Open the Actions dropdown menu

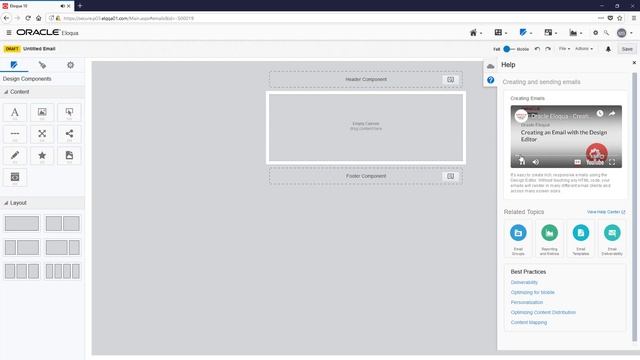pyautogui.click(x=584, y=49)
